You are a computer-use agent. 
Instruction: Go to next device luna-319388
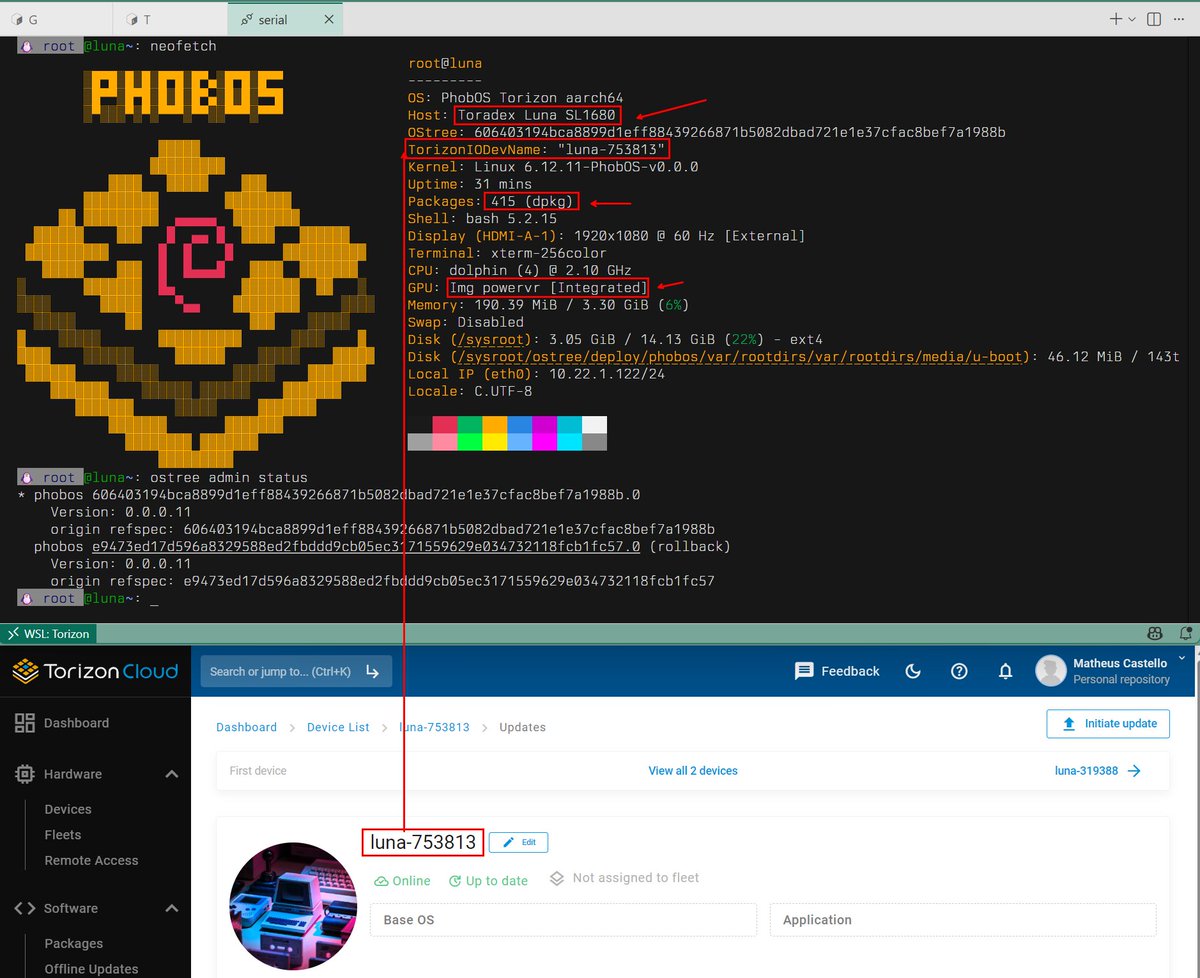coord(1098,771)
